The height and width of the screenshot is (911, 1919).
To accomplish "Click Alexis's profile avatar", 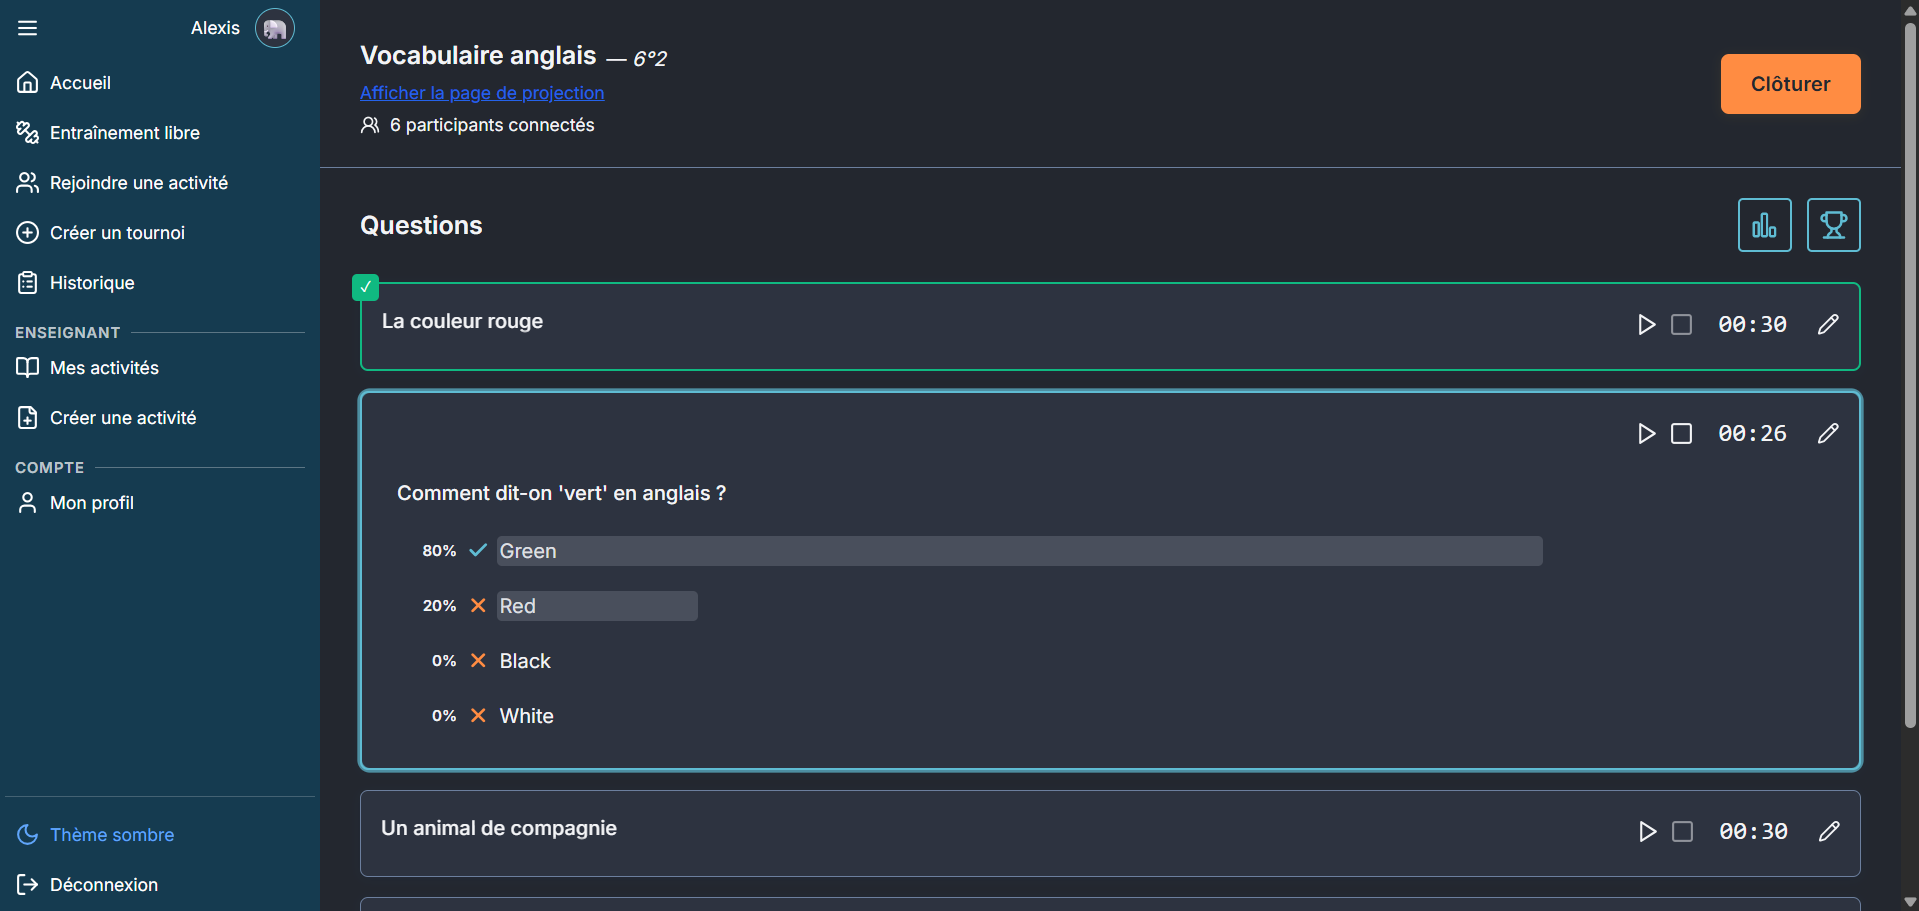I will pyautogui.click(x=274, y=28).
